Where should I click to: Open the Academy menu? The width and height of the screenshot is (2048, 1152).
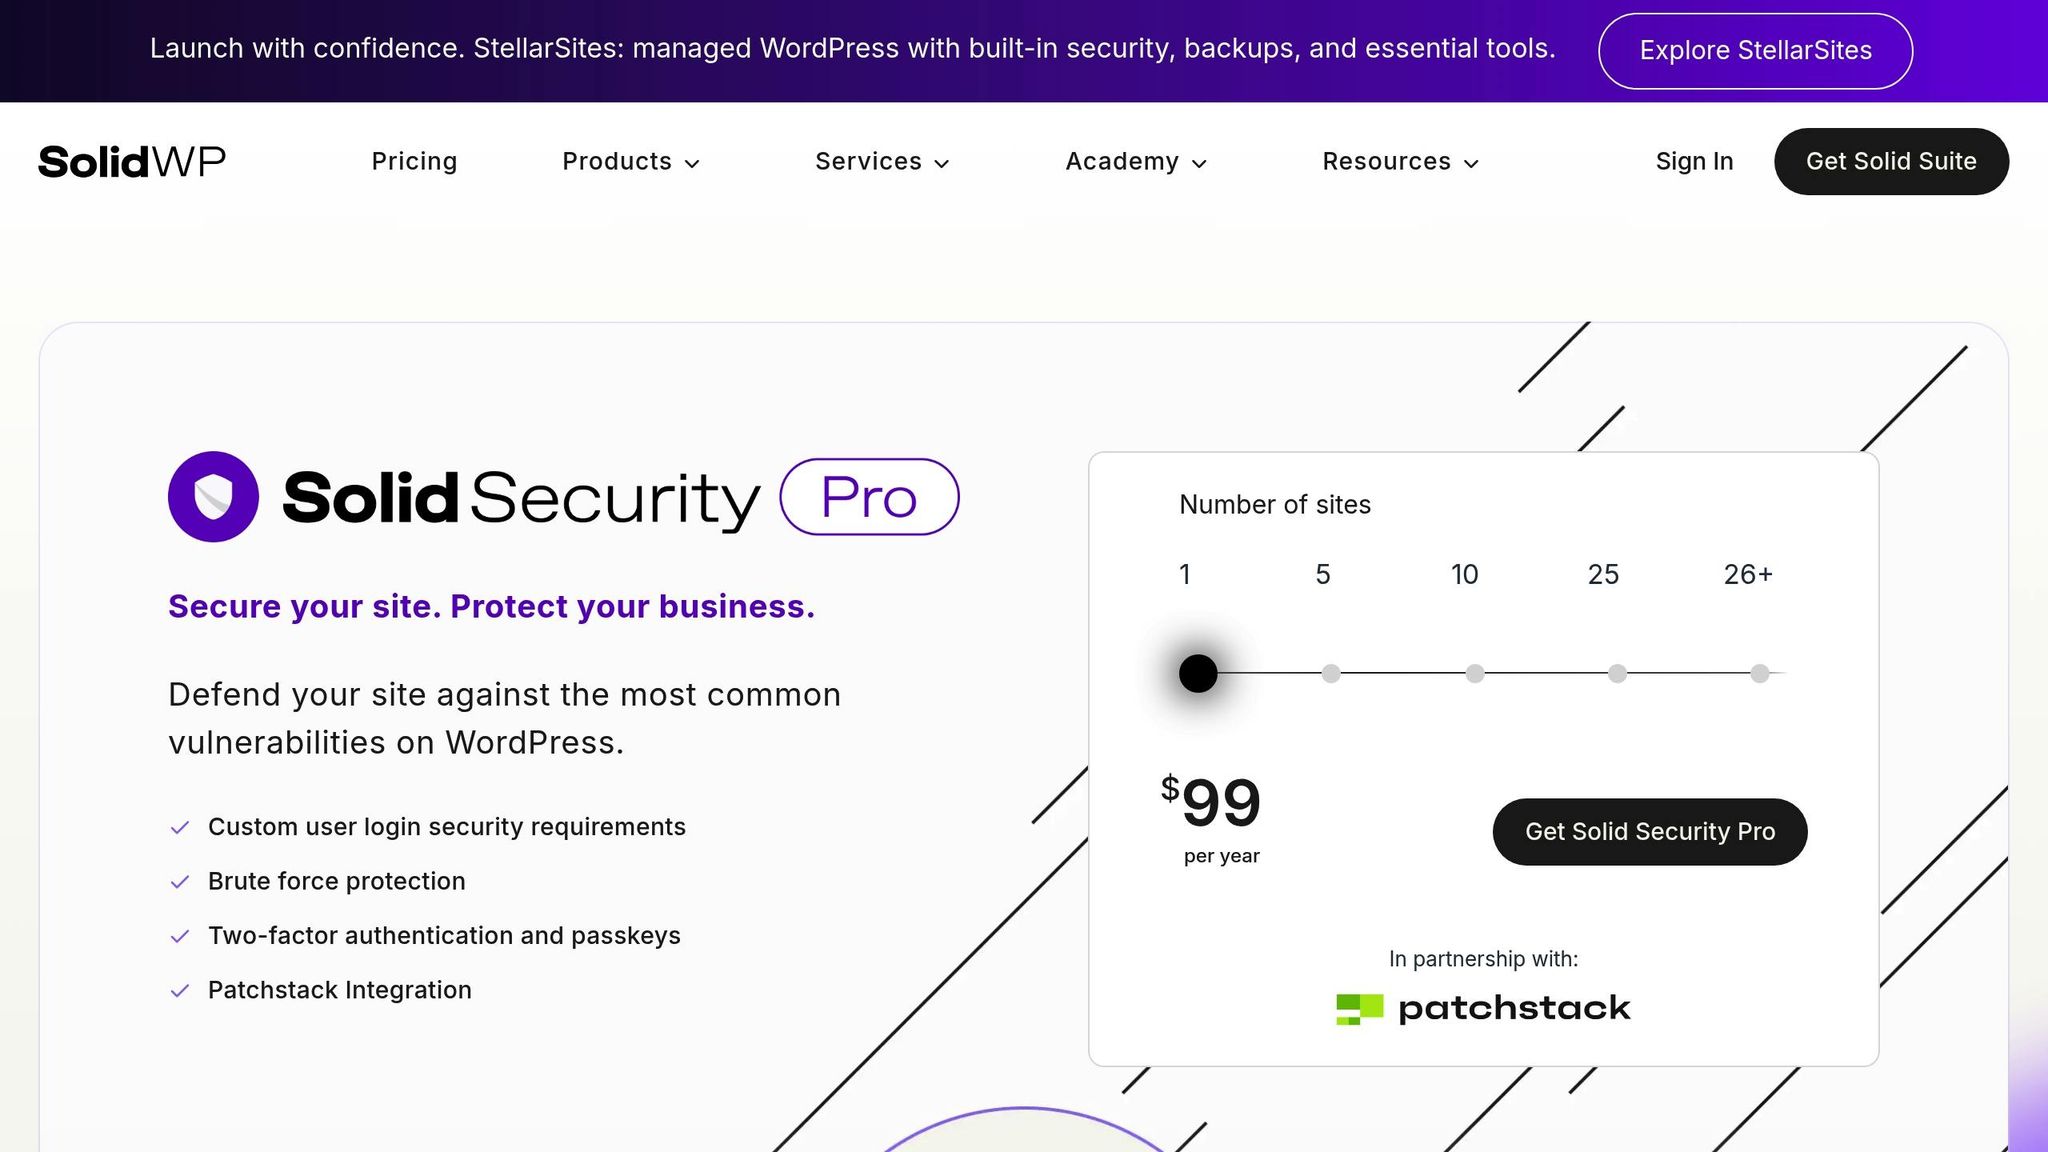(x=1135, y=161)
